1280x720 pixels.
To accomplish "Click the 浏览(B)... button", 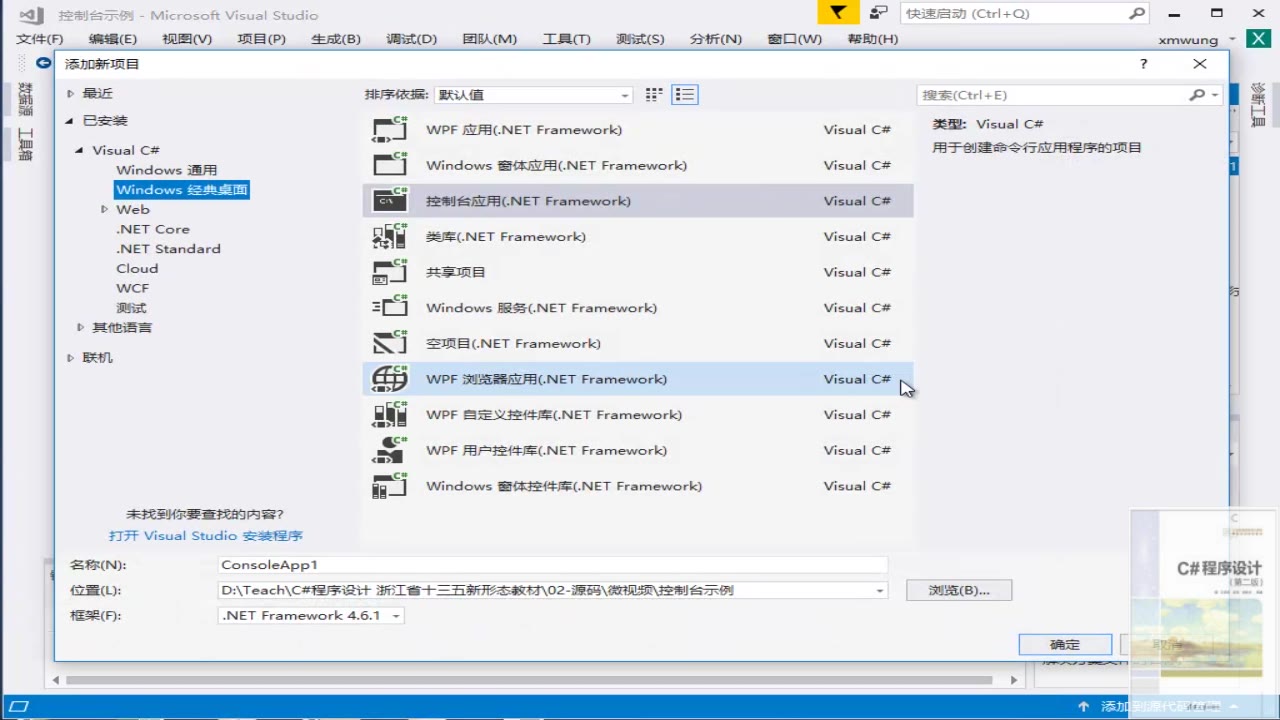I will (959, 591).
